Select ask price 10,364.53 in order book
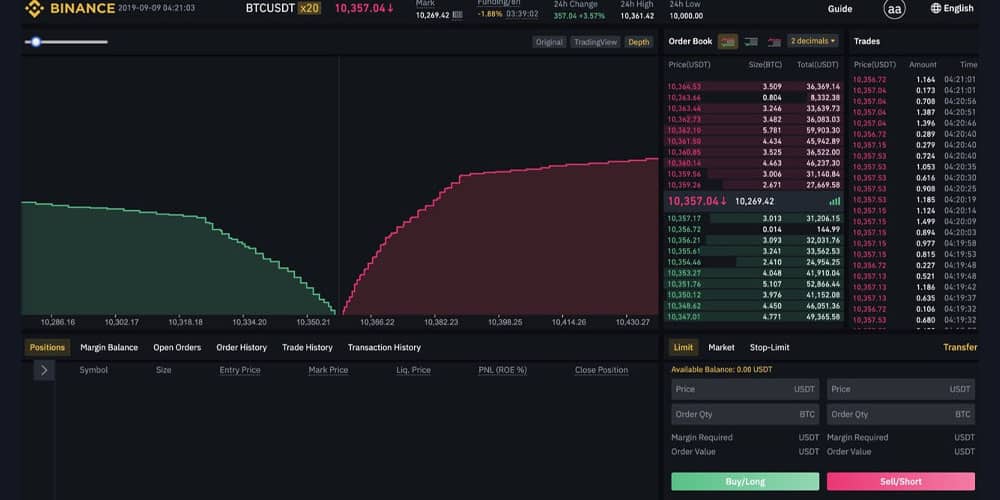 (x=684, y=87)
